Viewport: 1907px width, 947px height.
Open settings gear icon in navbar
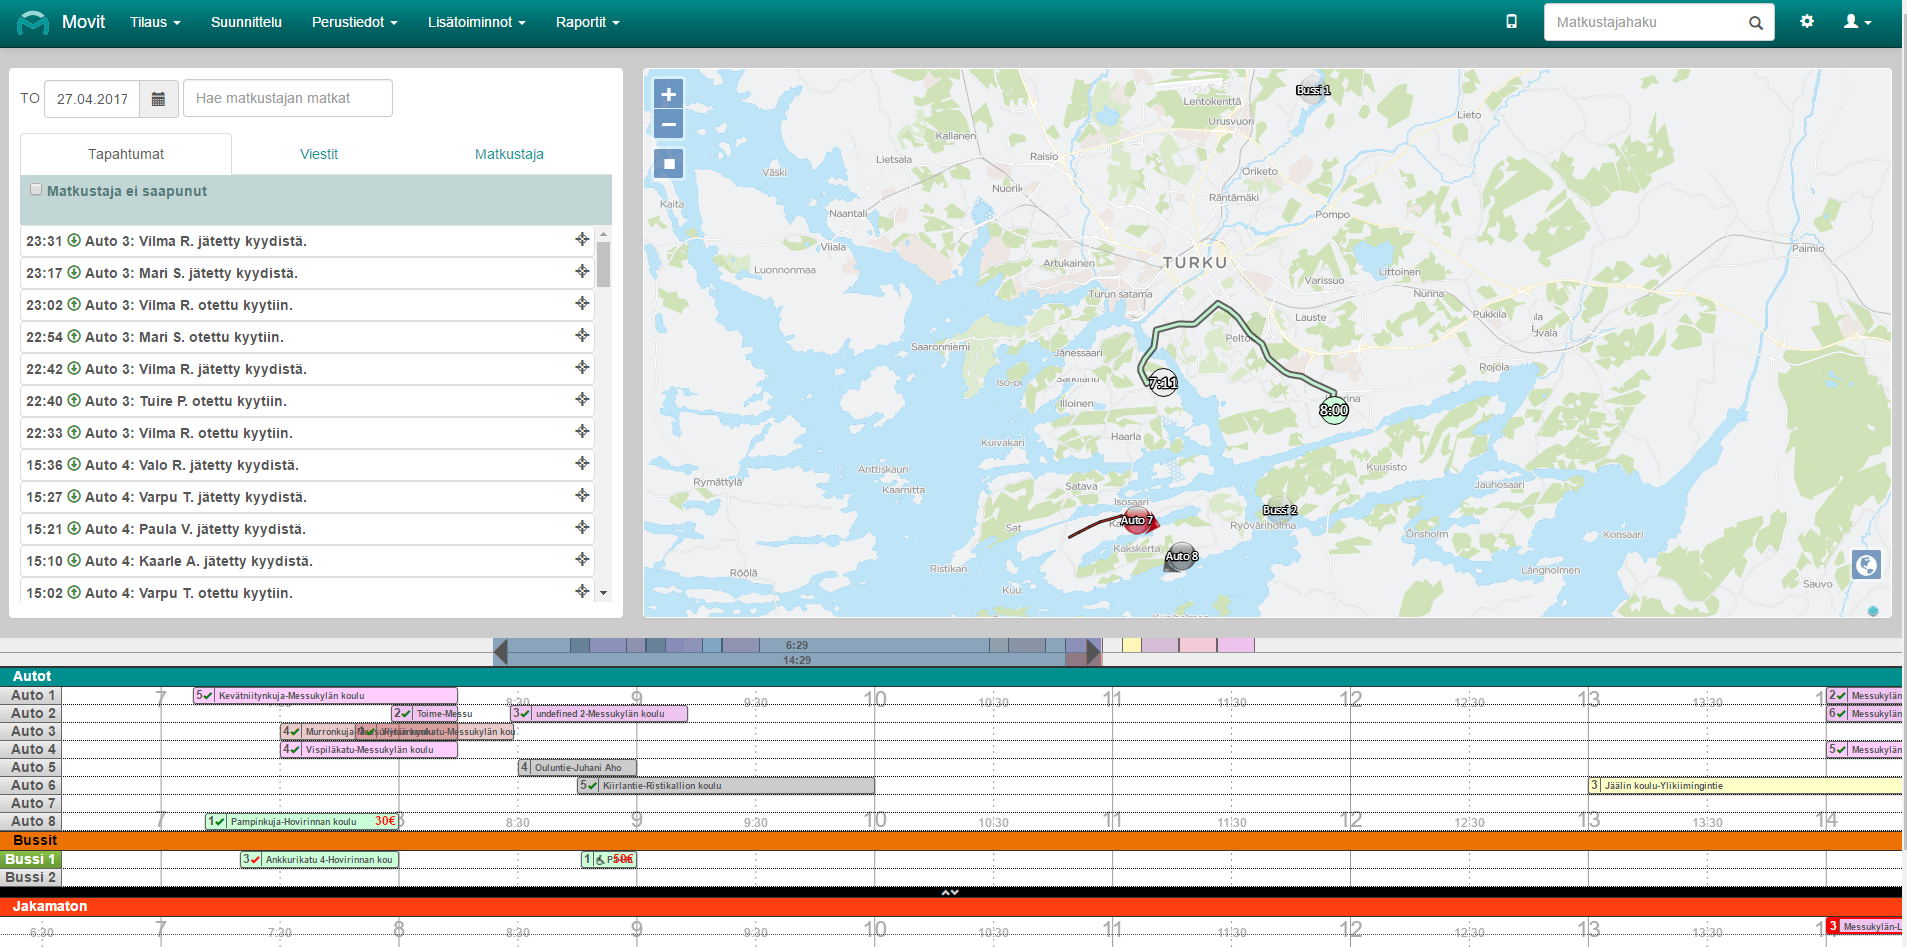point(1806,21)
